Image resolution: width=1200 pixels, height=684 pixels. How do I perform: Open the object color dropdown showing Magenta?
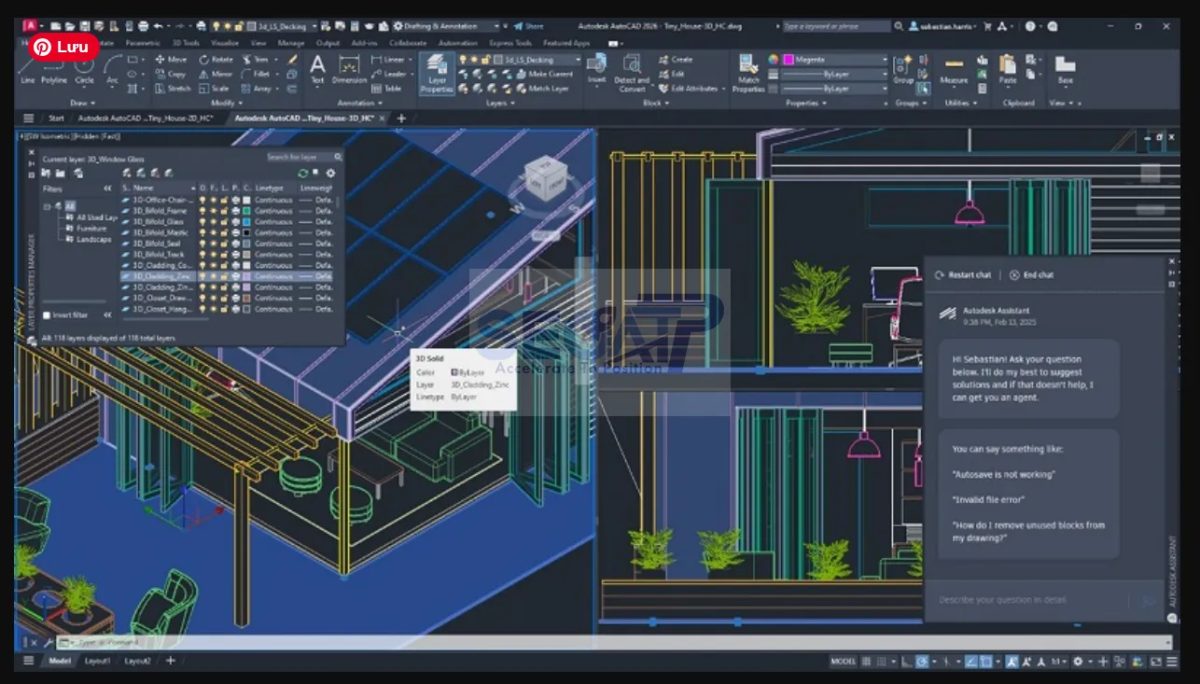pos(886,60)
